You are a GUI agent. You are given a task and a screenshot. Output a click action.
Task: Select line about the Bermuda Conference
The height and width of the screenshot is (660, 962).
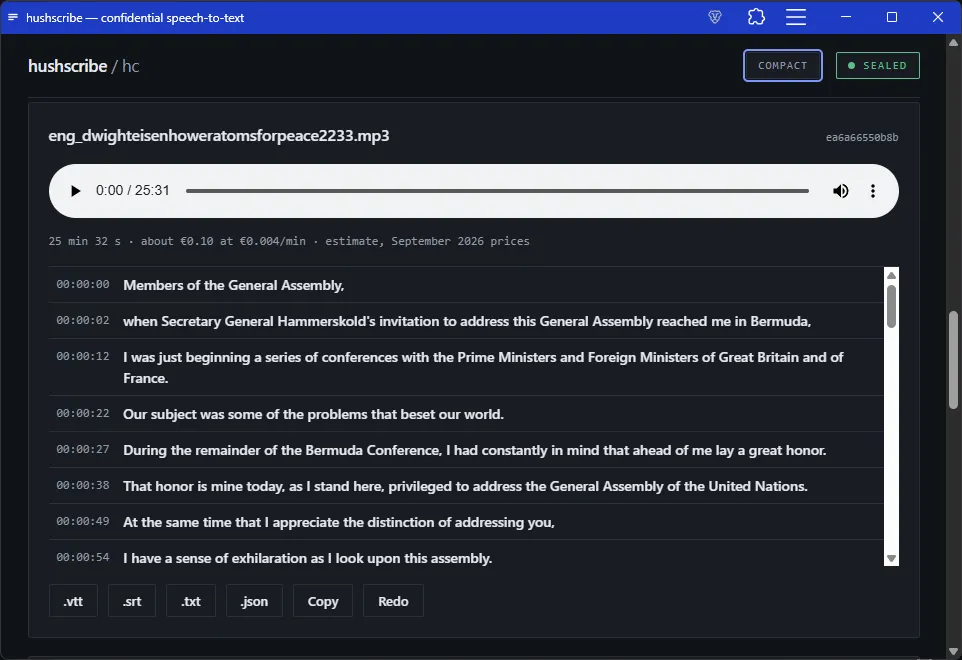[475, 450]
